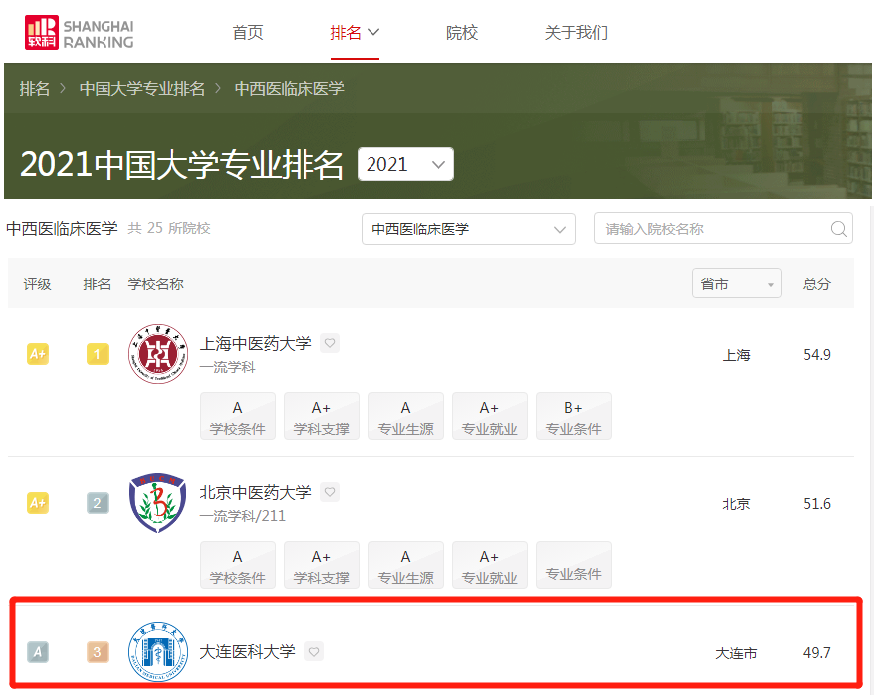Open the 中国大学专业排名 breadcrumb link
Viewport: 875px width, 695px height.
click(x=142, y=88)
